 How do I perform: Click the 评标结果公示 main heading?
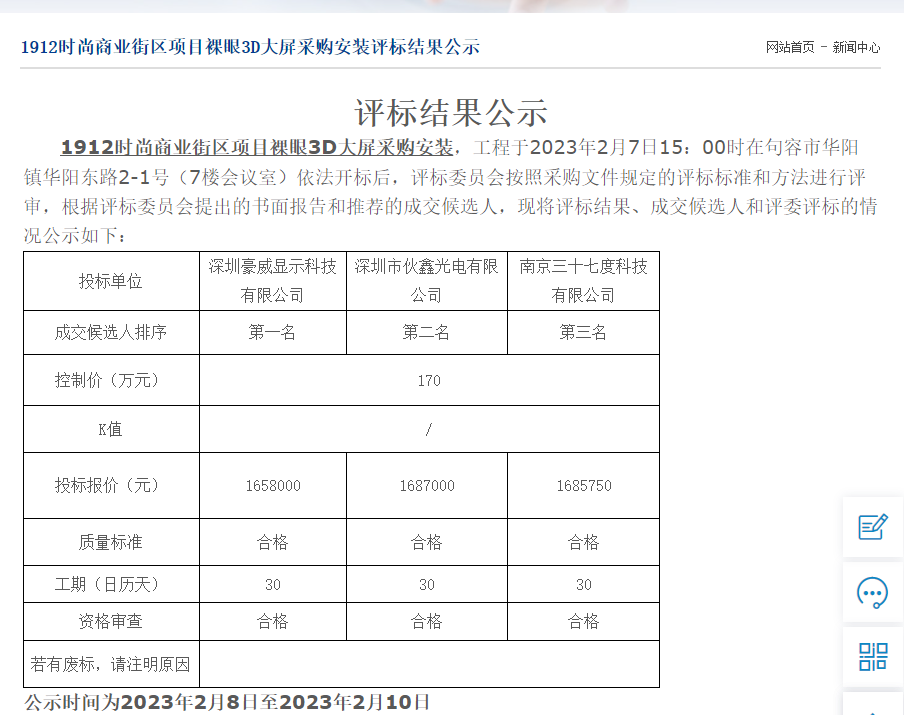pos(451,113)
